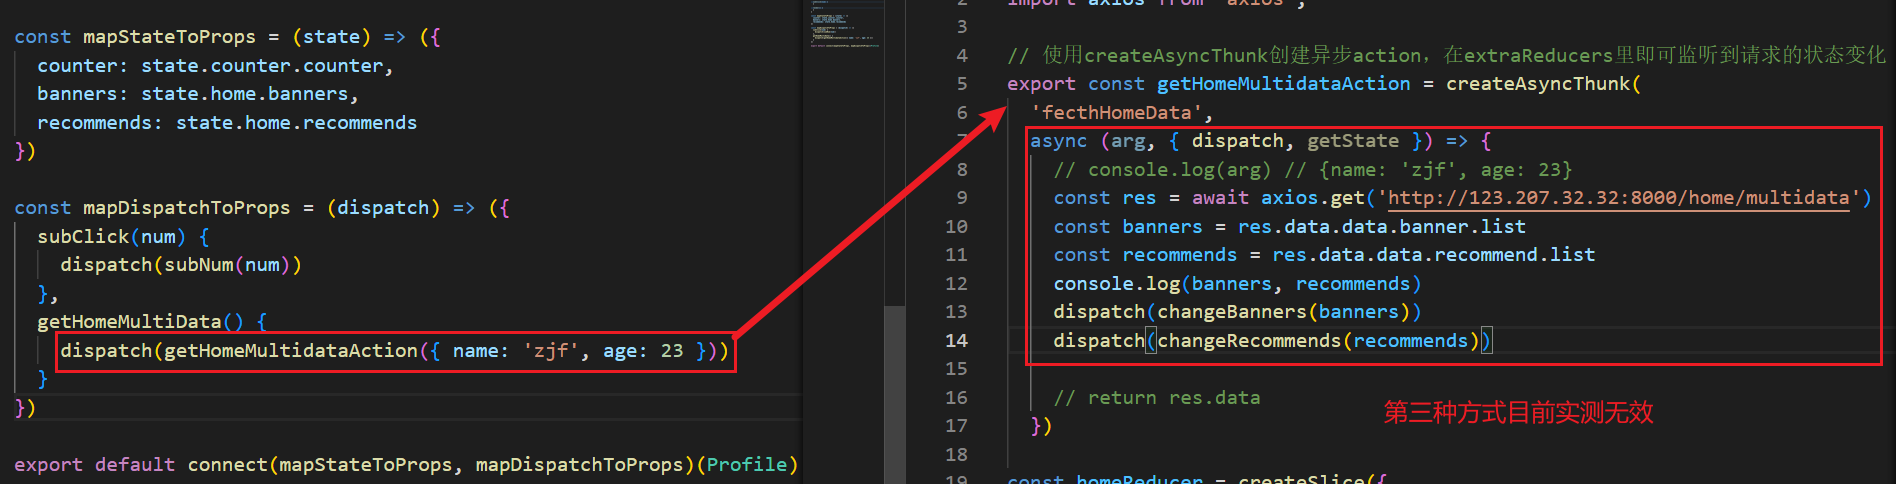Click the comment '// return res.data'
The height and width of the screenshot is (484, 1896).
[x=1156, y=398]
